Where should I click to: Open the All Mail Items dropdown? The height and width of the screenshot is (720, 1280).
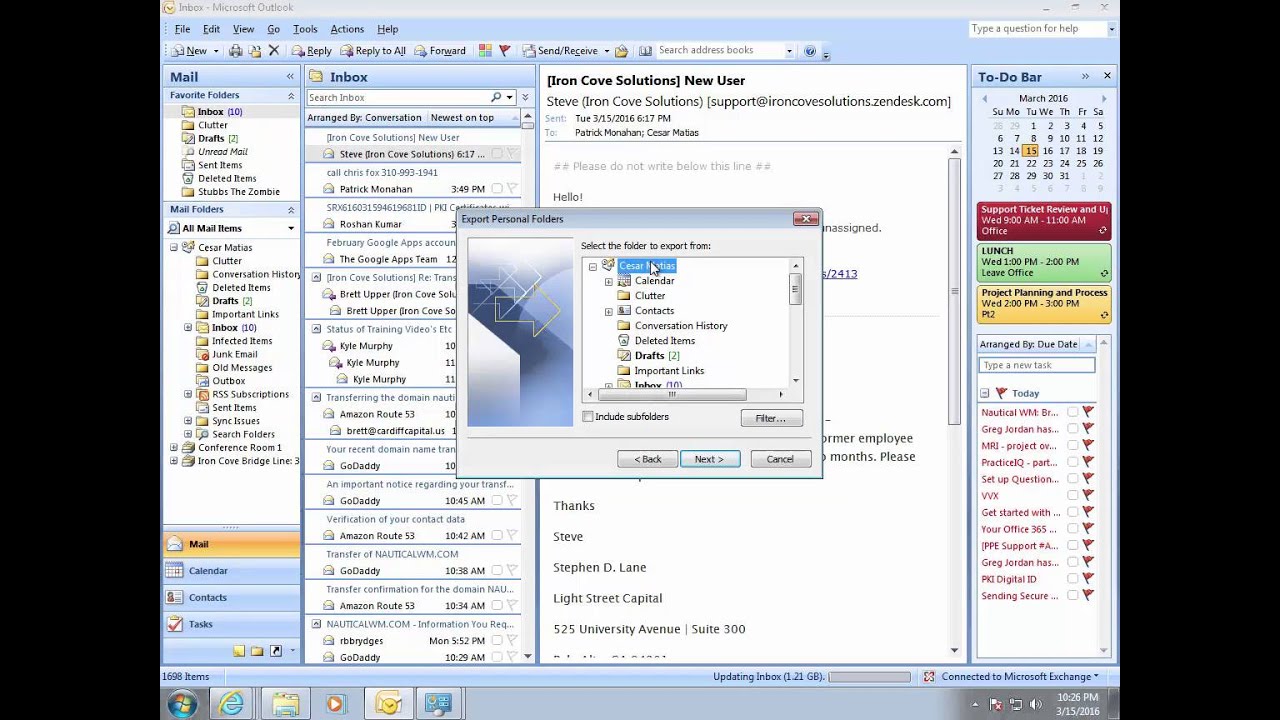point(291,228)
